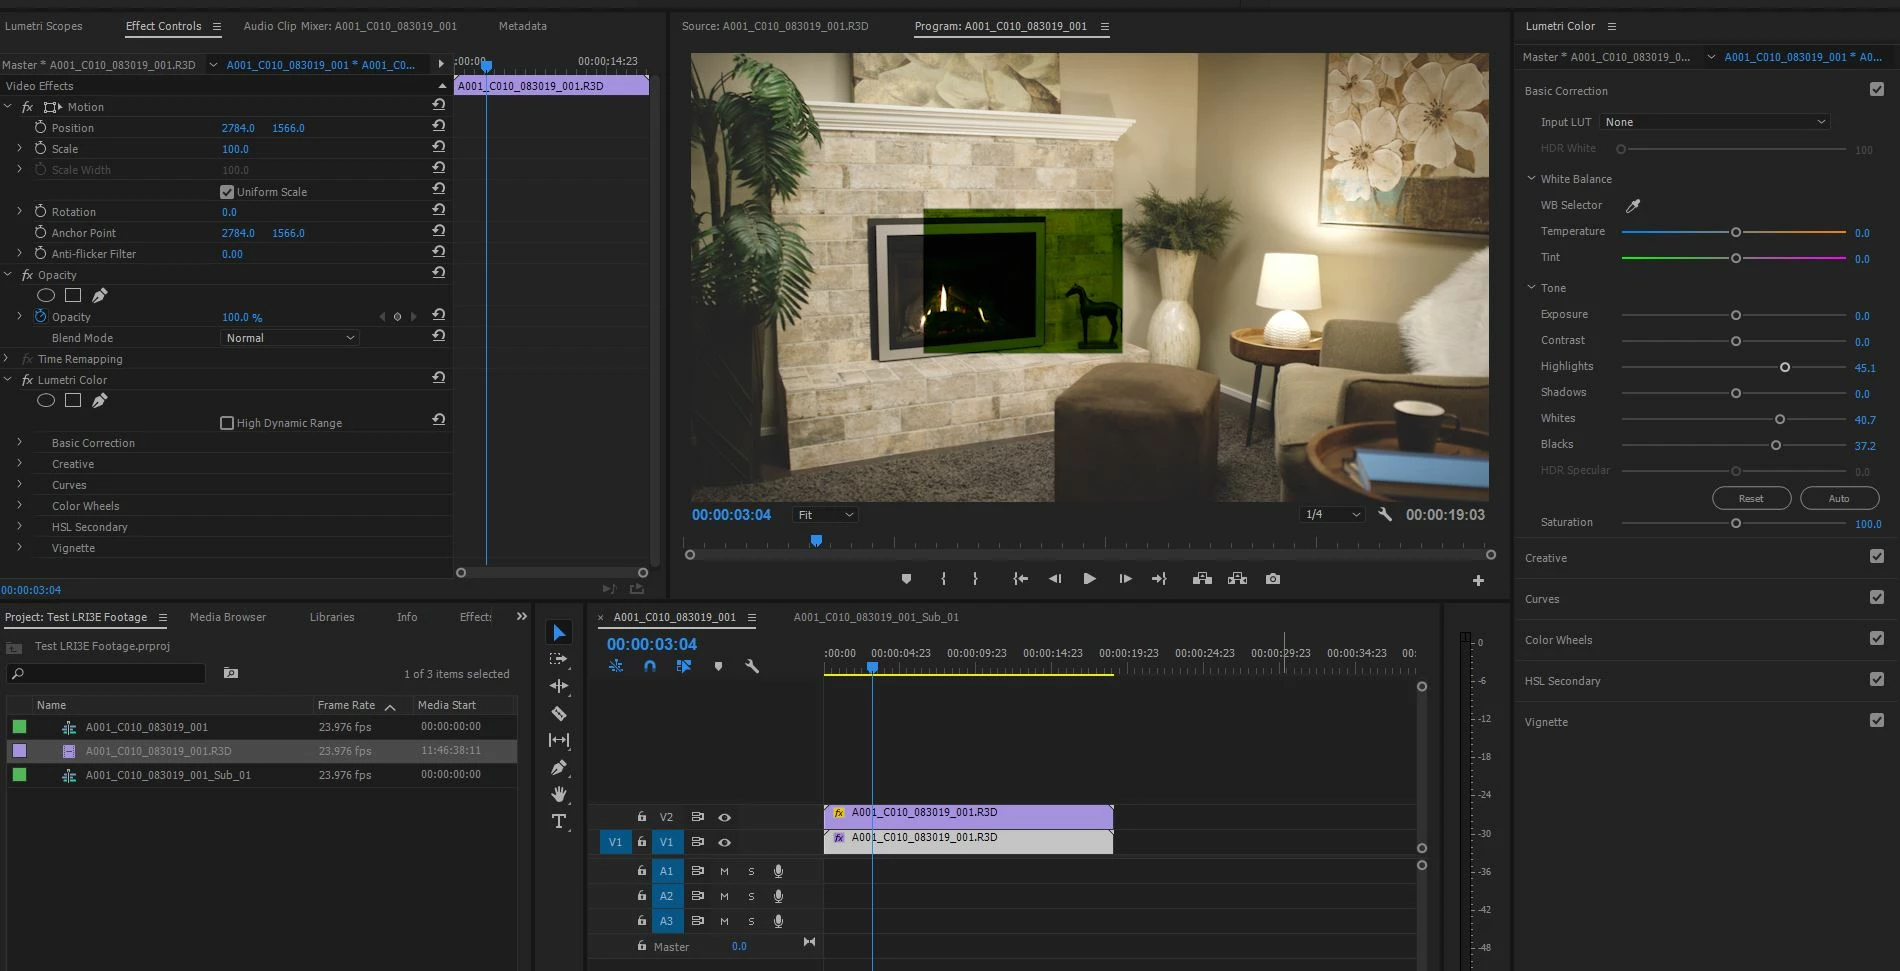Image resolution: width=1900 pixels, height=971 pixels.
Task: Click the Export Frame camera icon
Action: tap(1272, 579)
